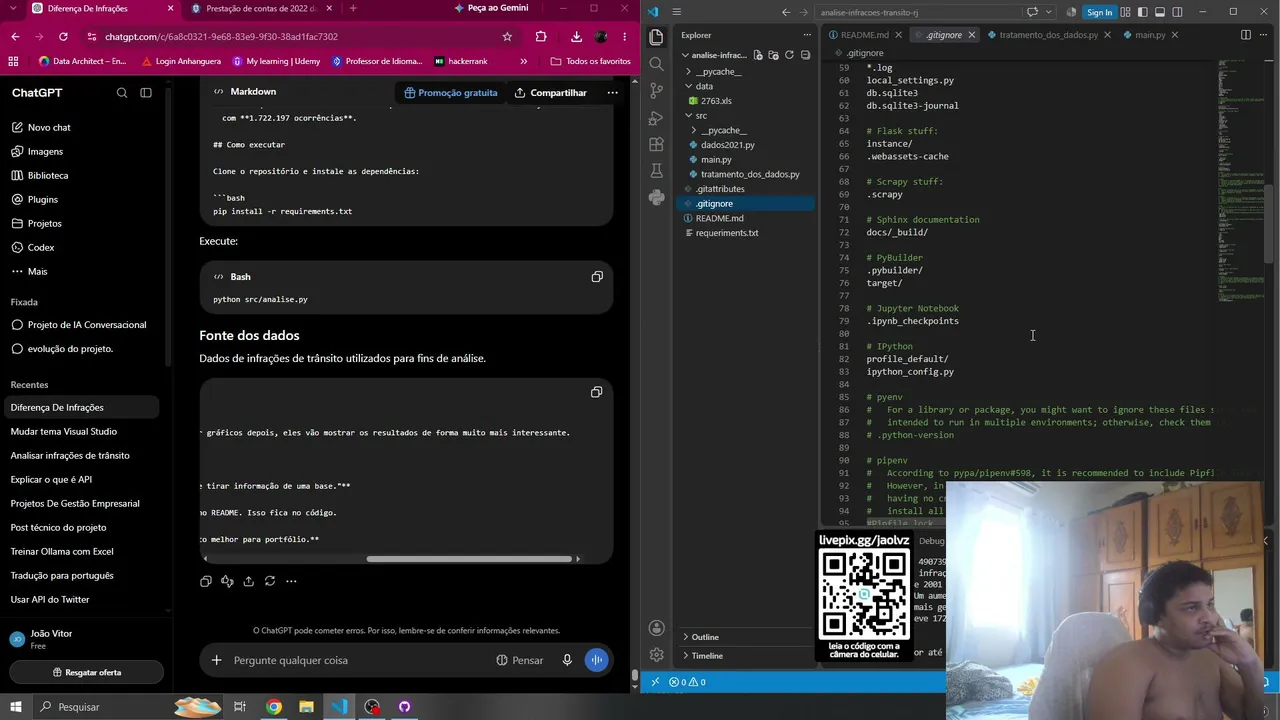Toggle the Pensar thinking mode
This screenshot has width=1280, height=720.
520,660
